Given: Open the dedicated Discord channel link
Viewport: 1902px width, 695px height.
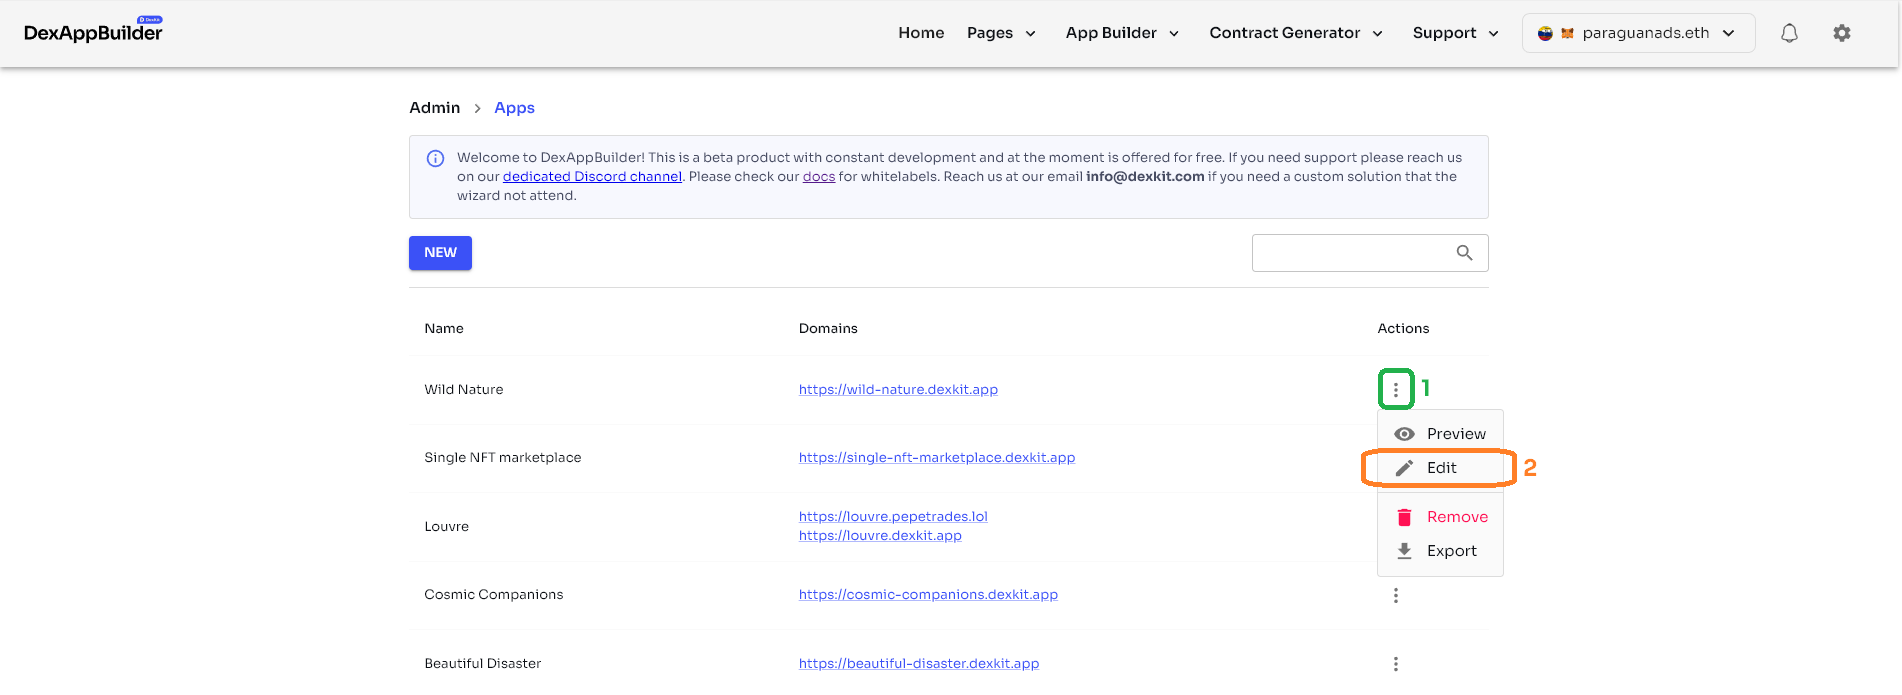Looking at the screenshot, I should click(592, 177).
